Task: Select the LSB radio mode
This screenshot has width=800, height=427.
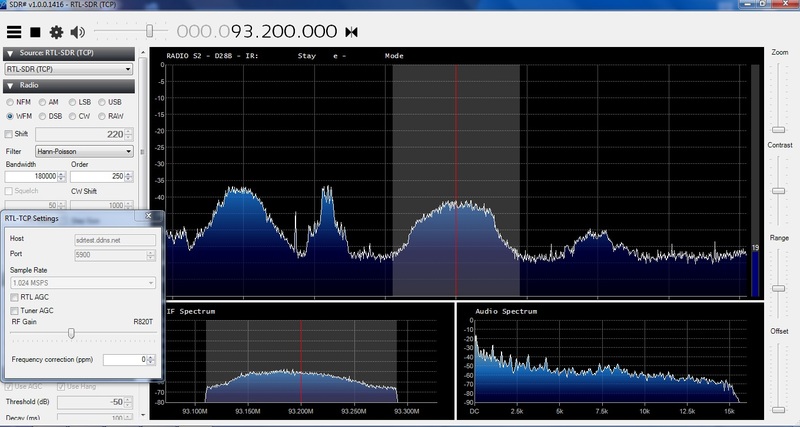Action: pos(80,102)
